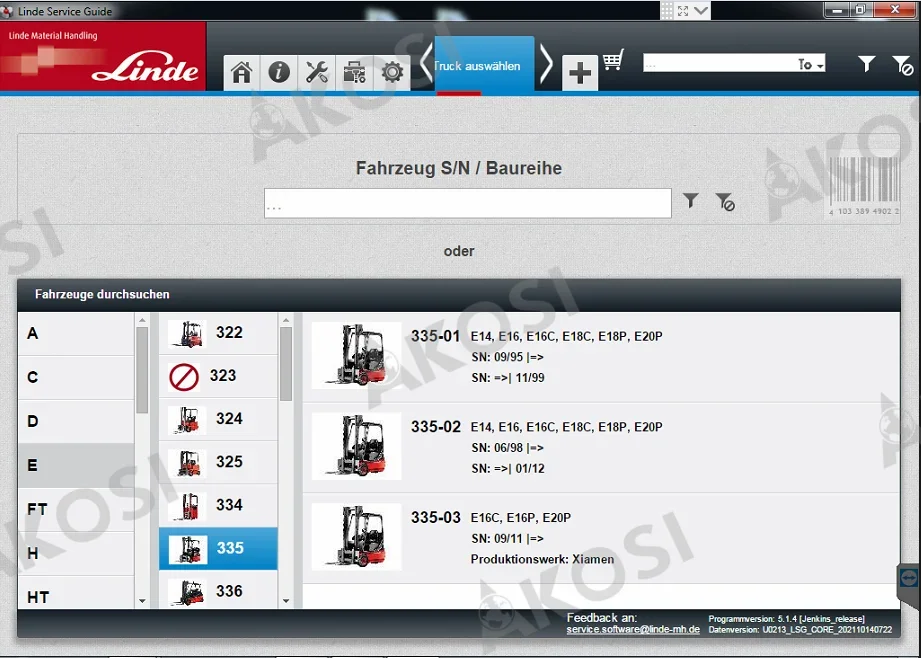Select letter E in vehicle list
This screenshot has height=658, width=921.
[76, 465]
